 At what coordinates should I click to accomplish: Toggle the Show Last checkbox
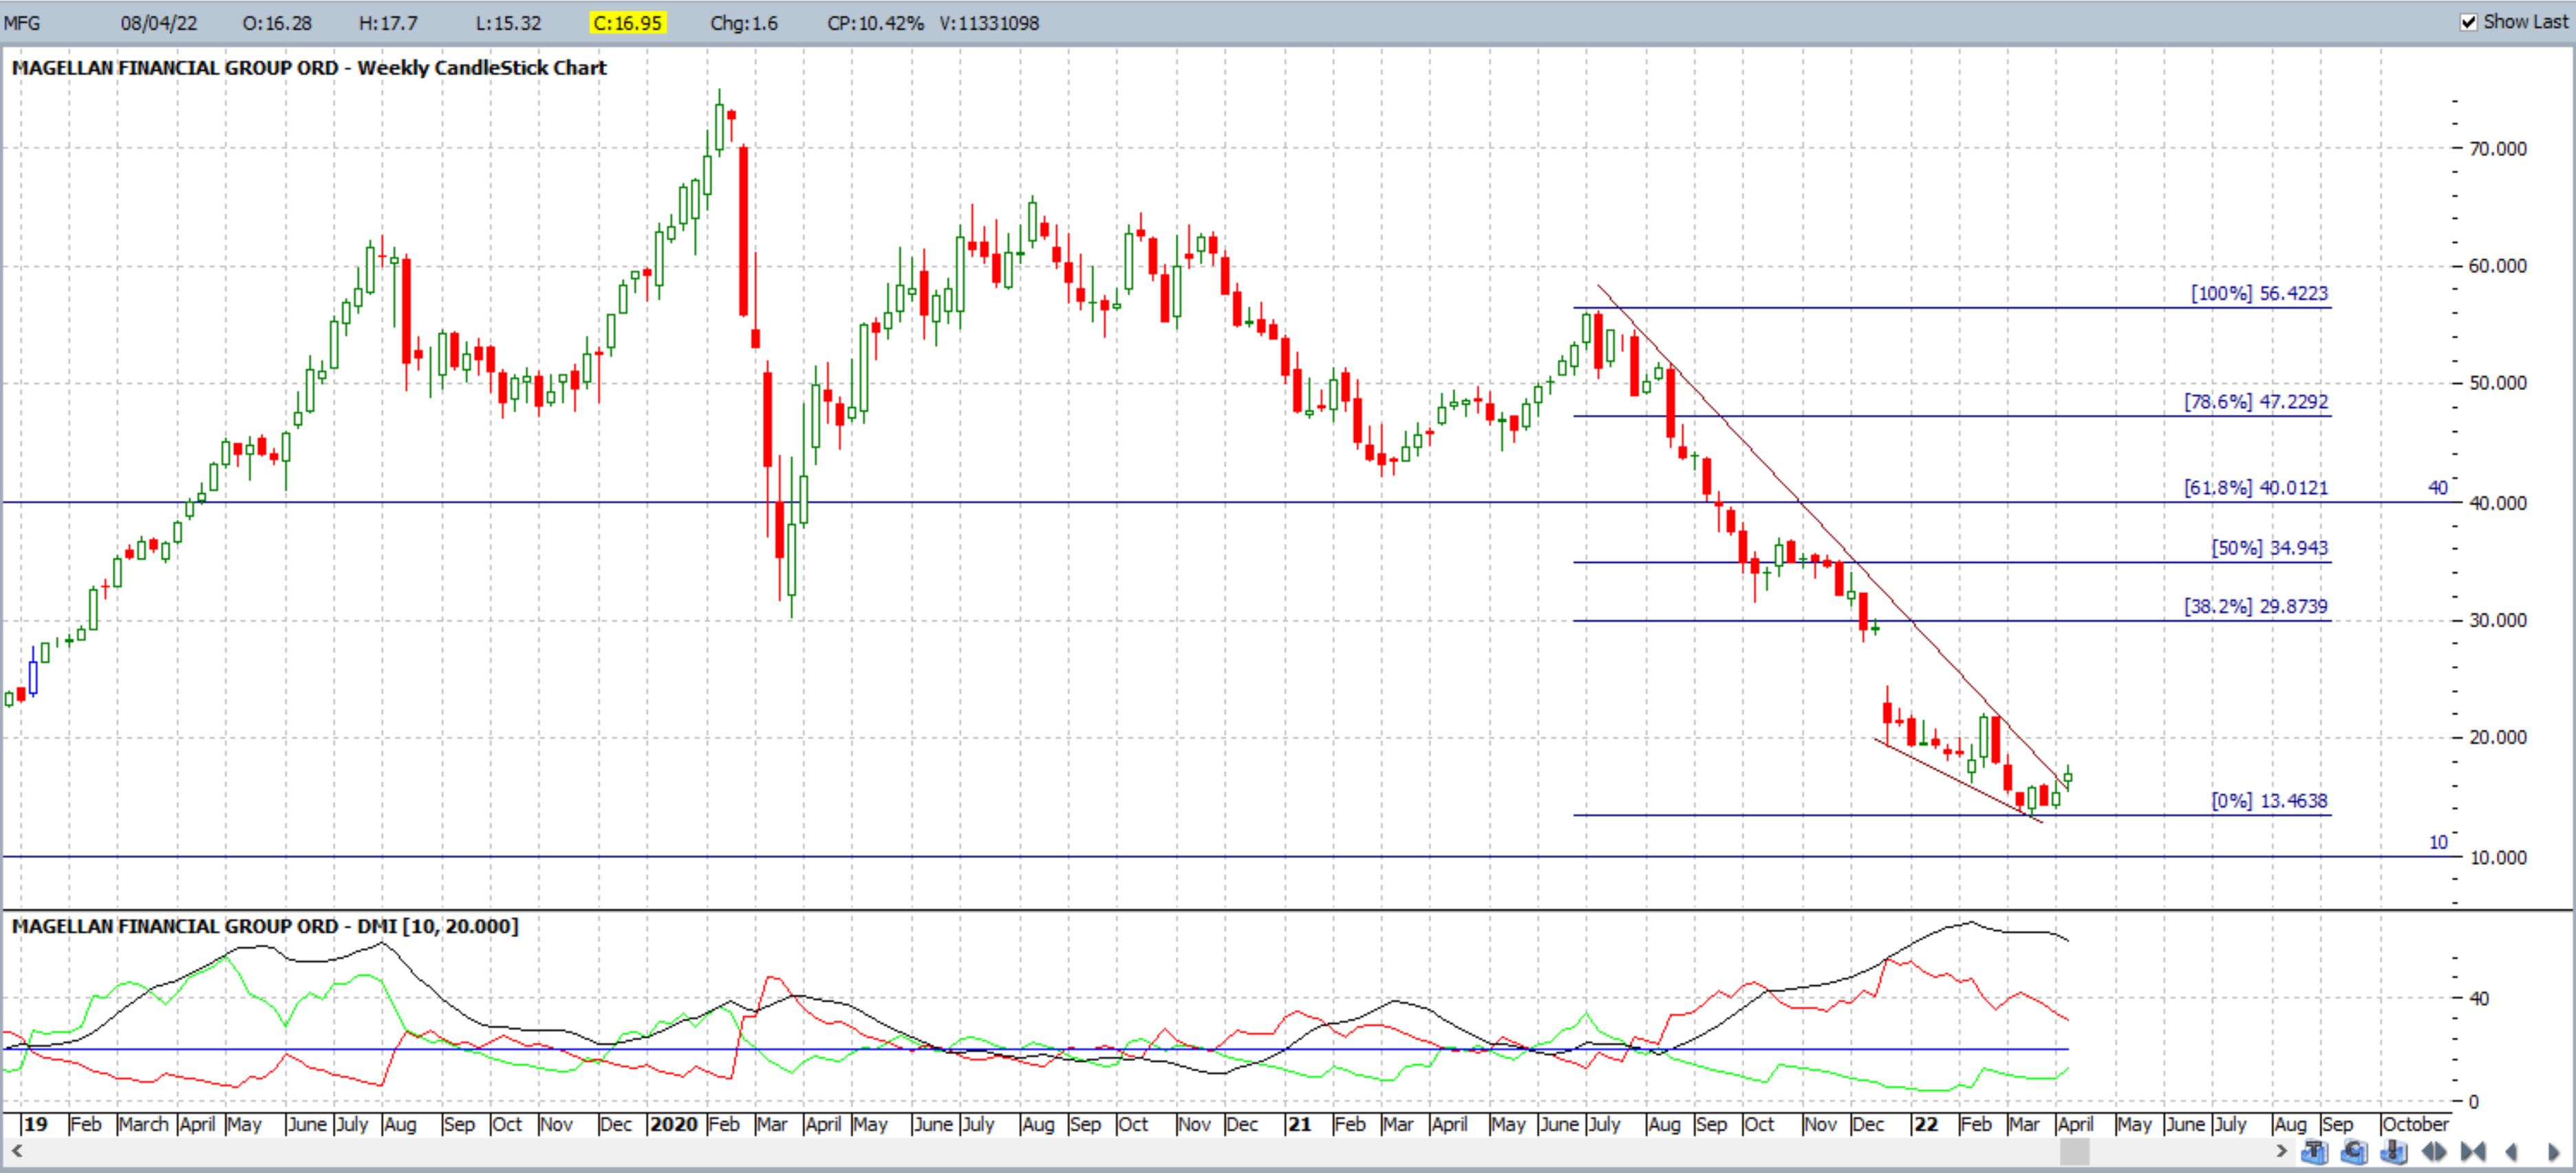click(x=2469, y=22)
